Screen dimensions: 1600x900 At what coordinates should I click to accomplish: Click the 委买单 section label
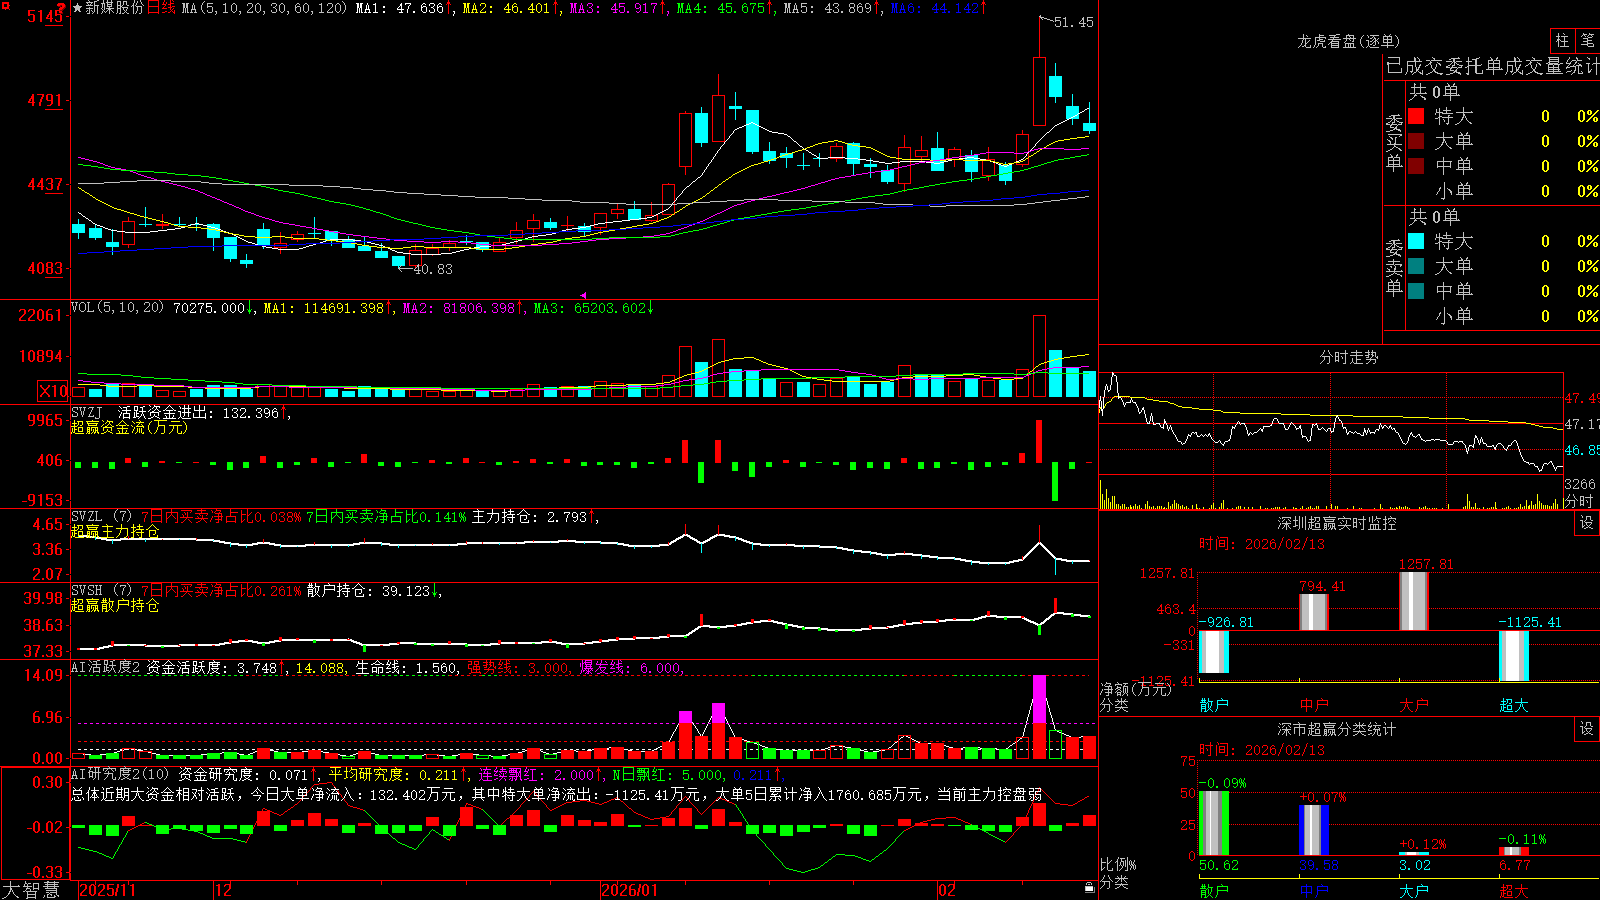(x=1394, y=142)
